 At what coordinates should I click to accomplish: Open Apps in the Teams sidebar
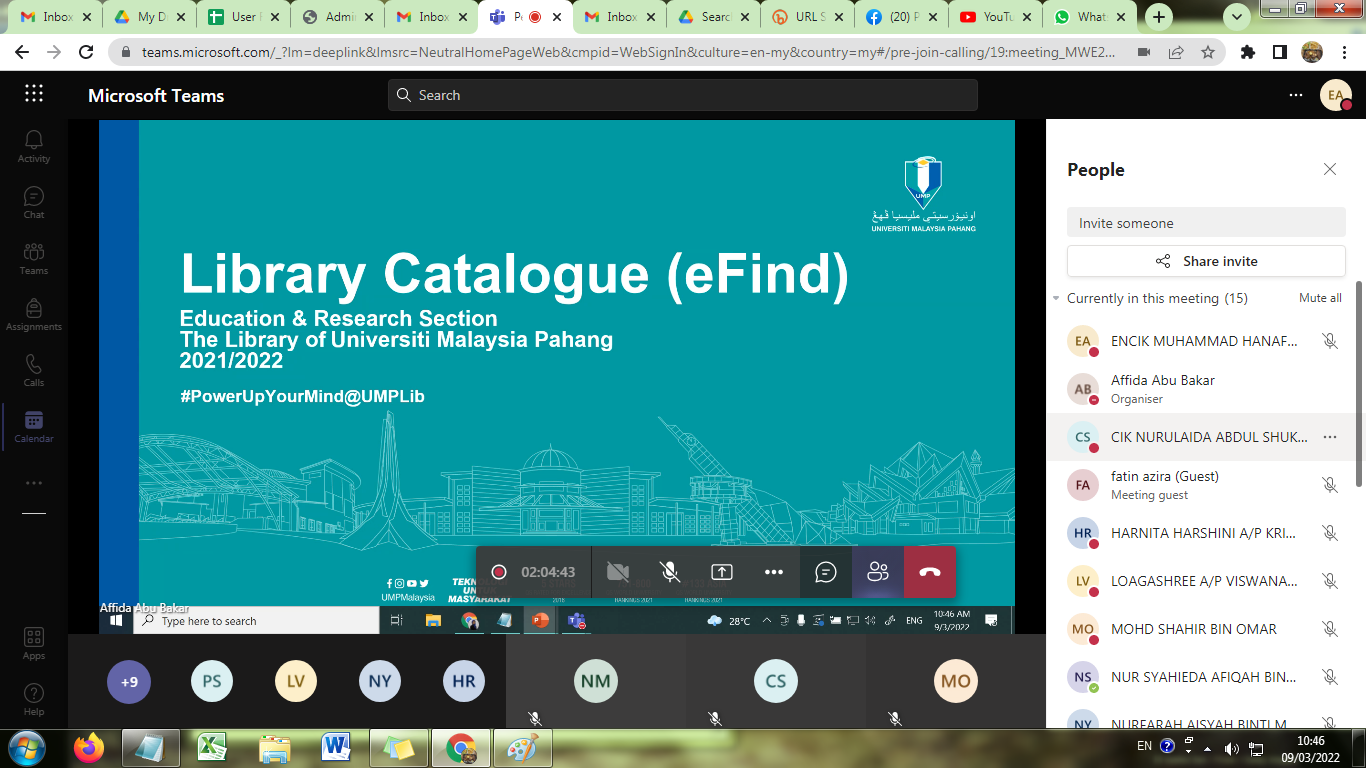[34, 643]
